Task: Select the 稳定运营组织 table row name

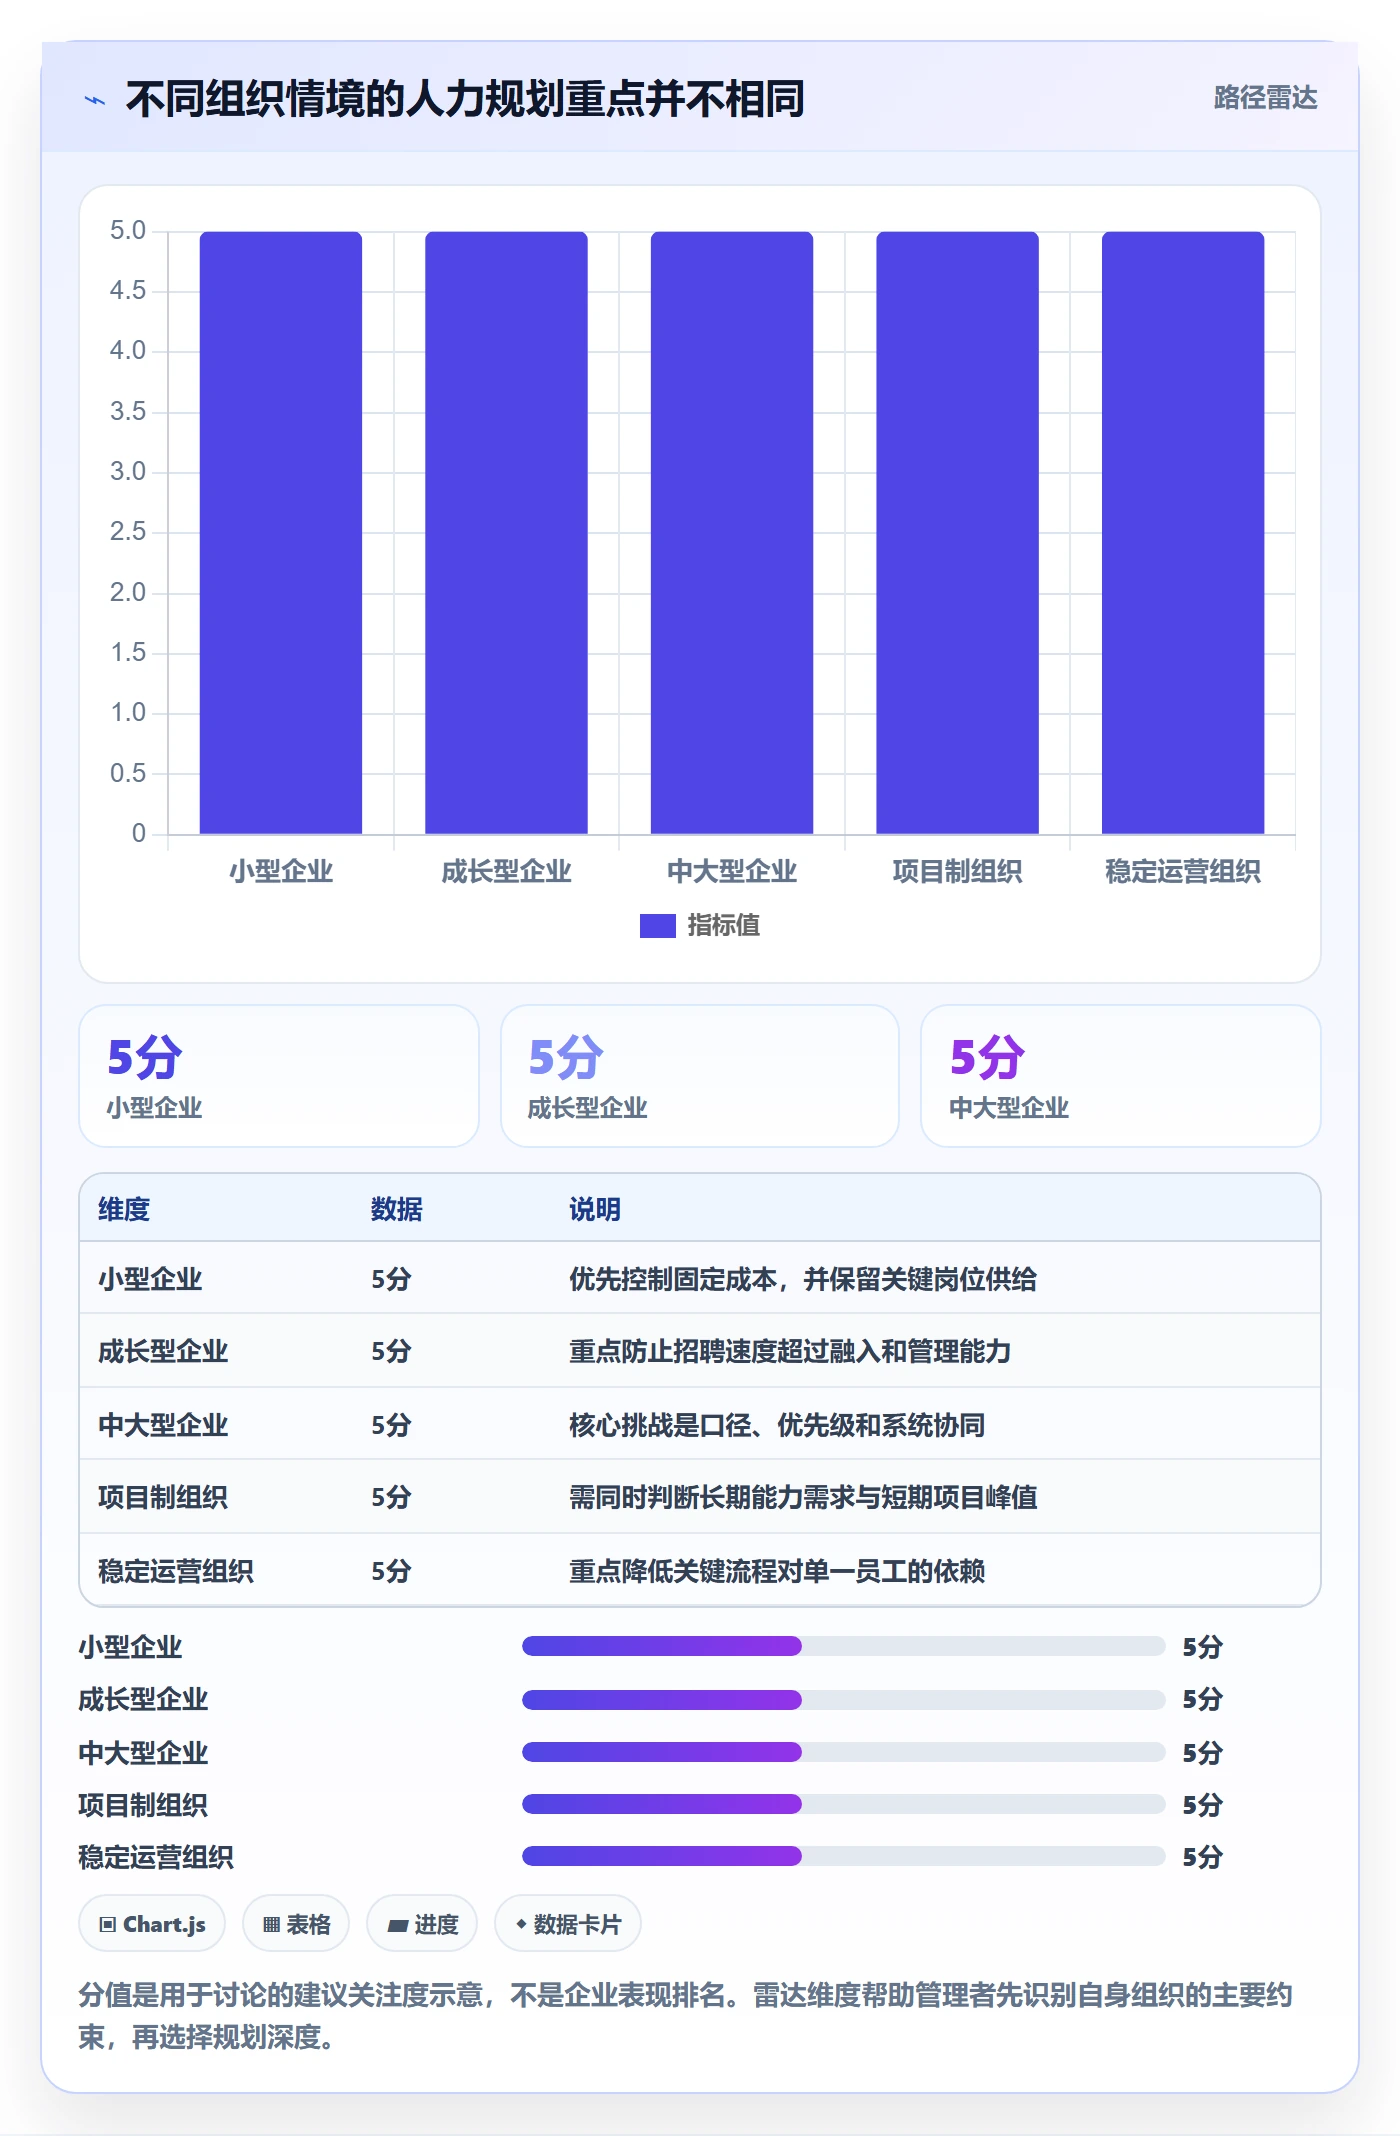Action: click(176, 1571)
